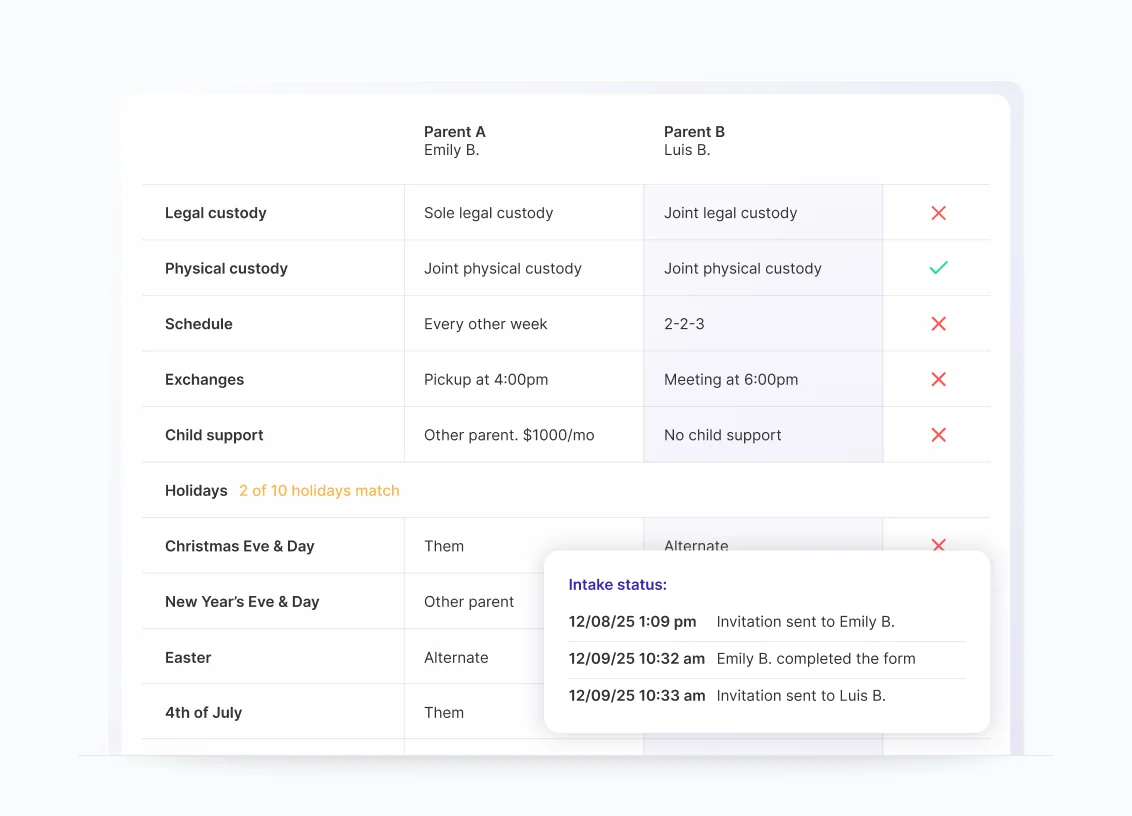Select 'Them' for 4th of July
Viewport: 1132px width, 816px height.
[x=446, y=712]
